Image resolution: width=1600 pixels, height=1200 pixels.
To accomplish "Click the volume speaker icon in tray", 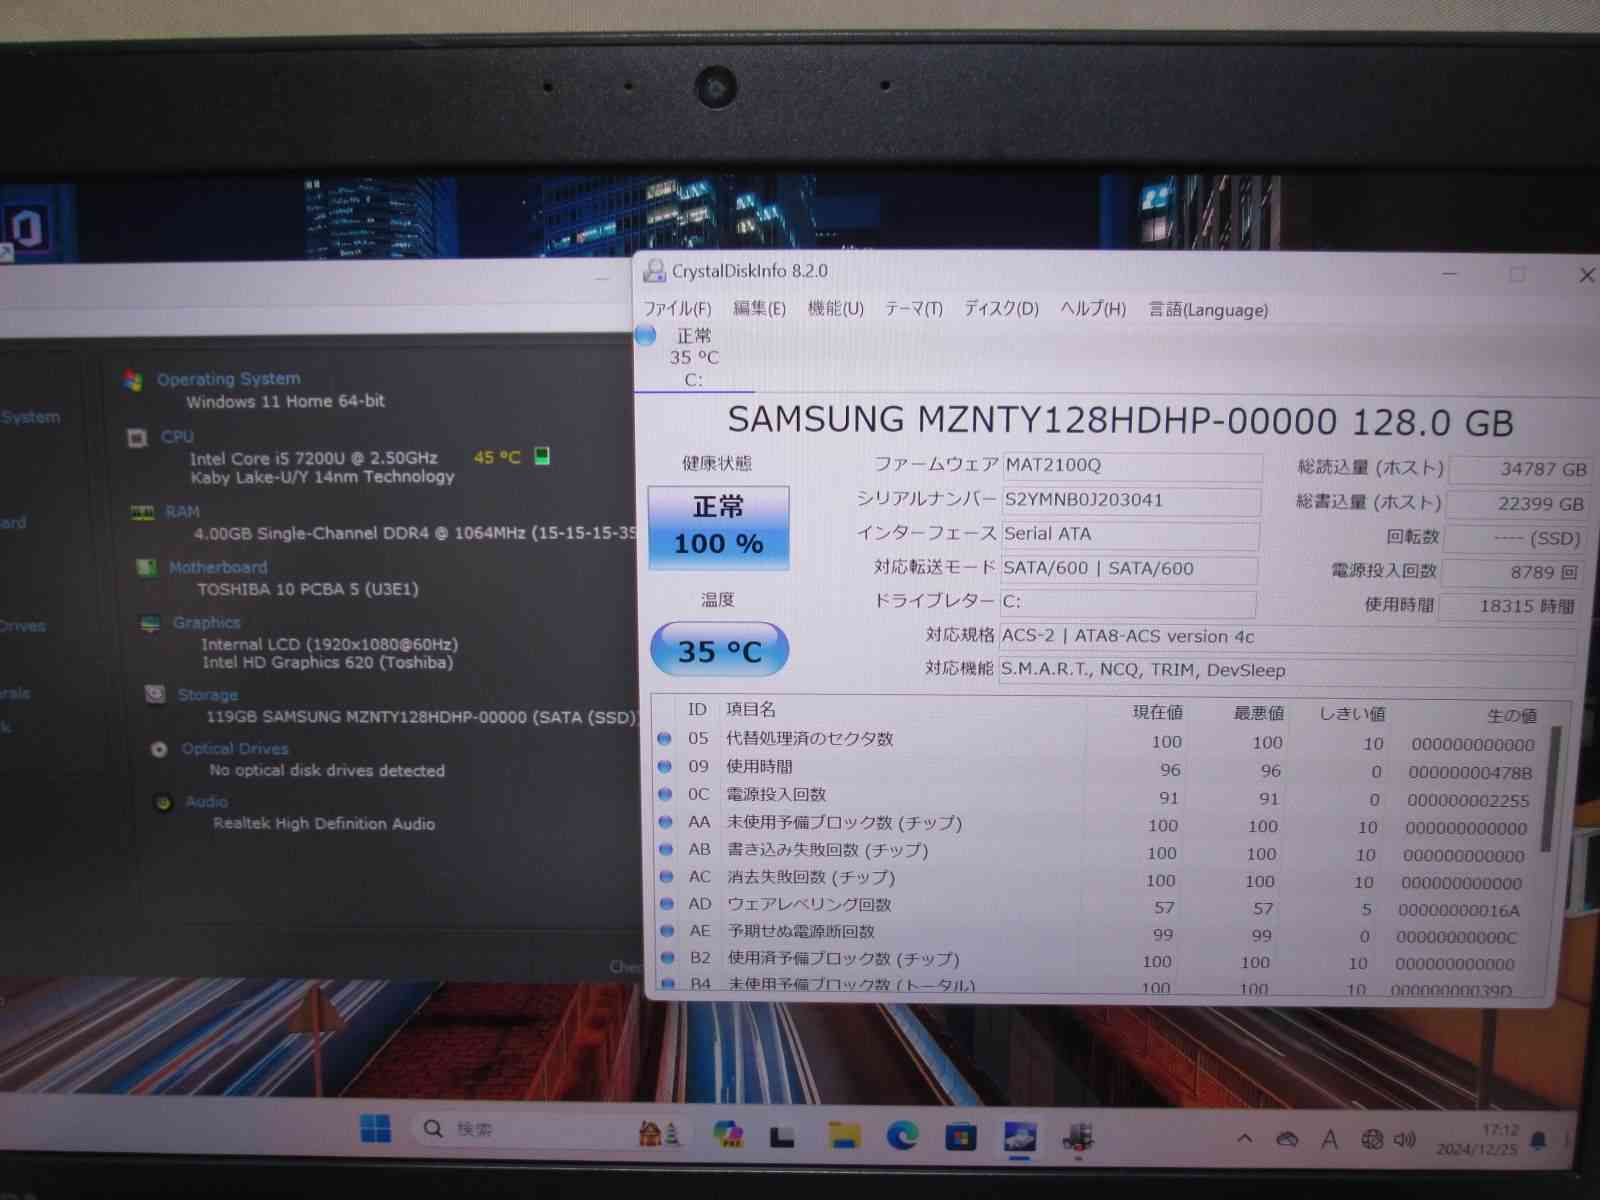I will (1405, 1139).
